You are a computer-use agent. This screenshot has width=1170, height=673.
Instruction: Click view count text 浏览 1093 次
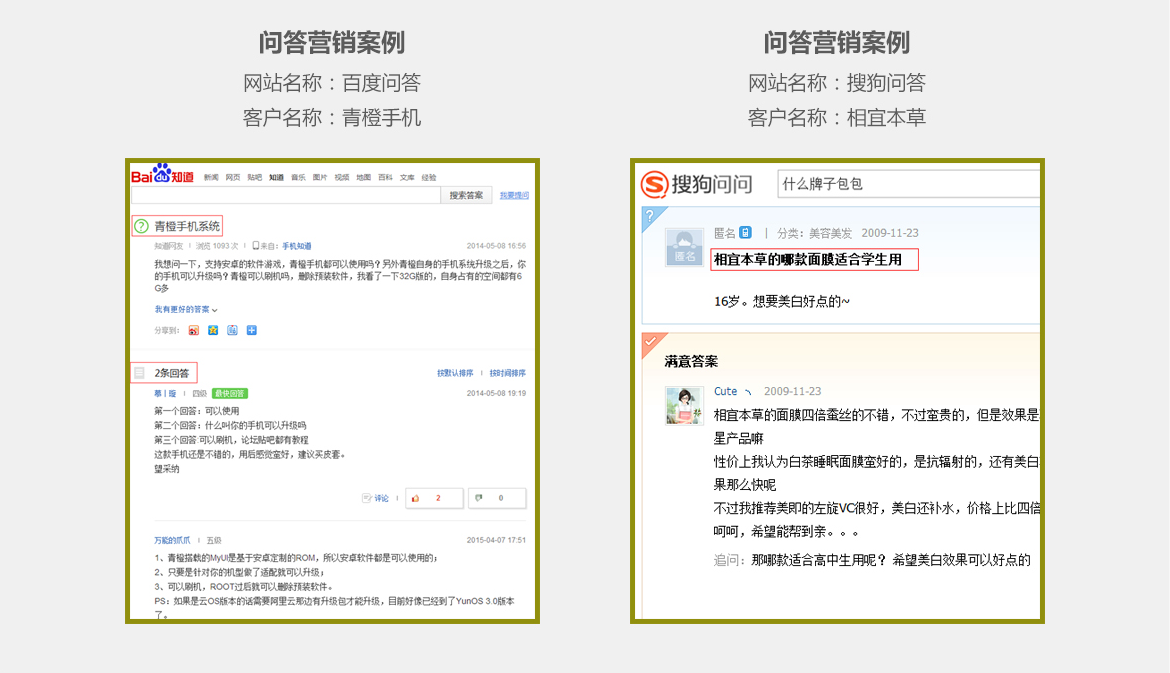[x=217, y=246]
